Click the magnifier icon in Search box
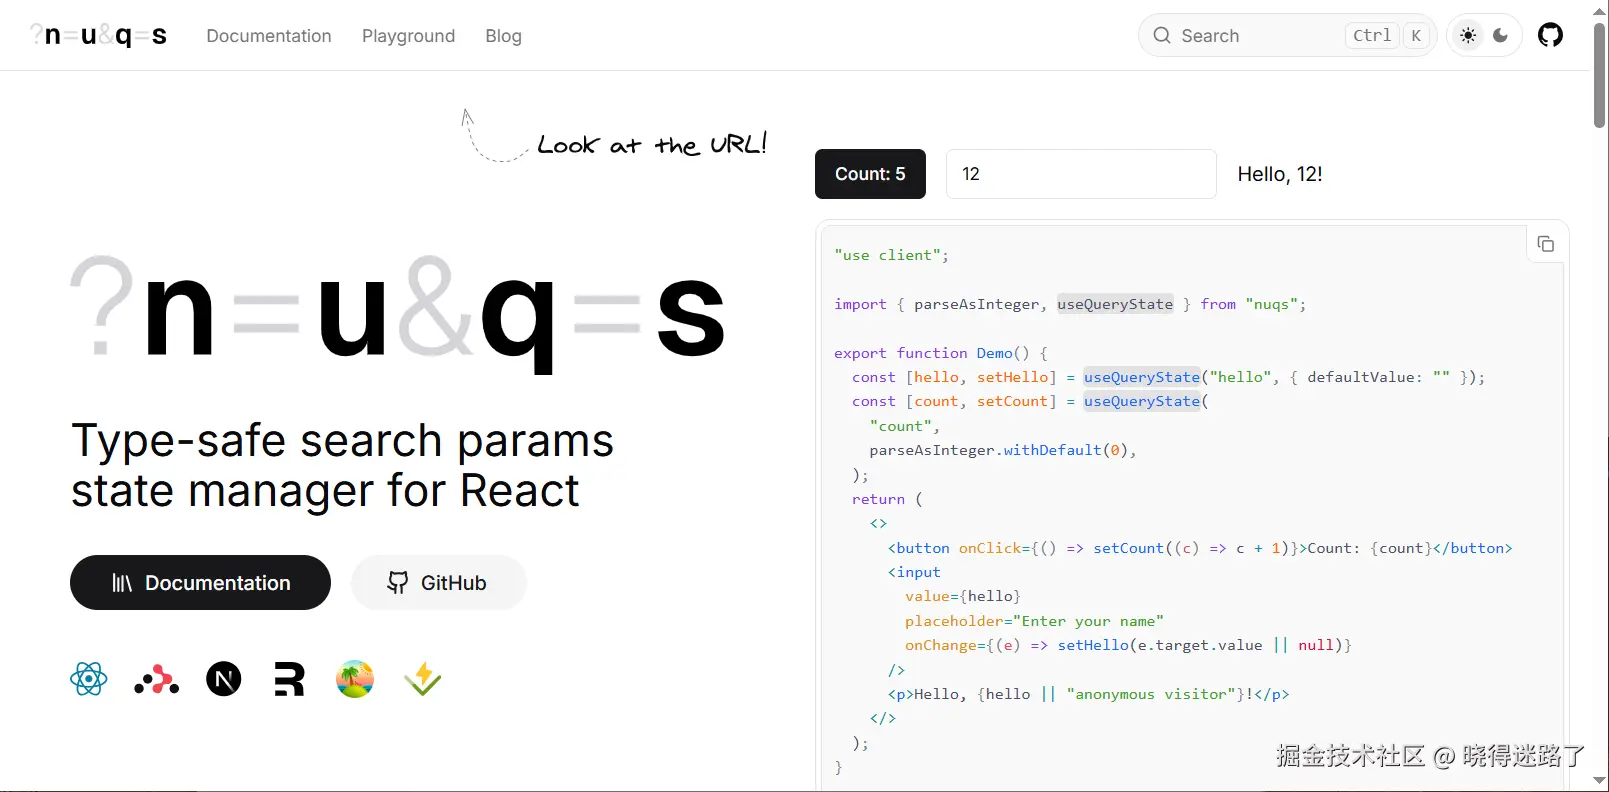This screenshot has height=792, width=1609. [x=1161, y=36]
